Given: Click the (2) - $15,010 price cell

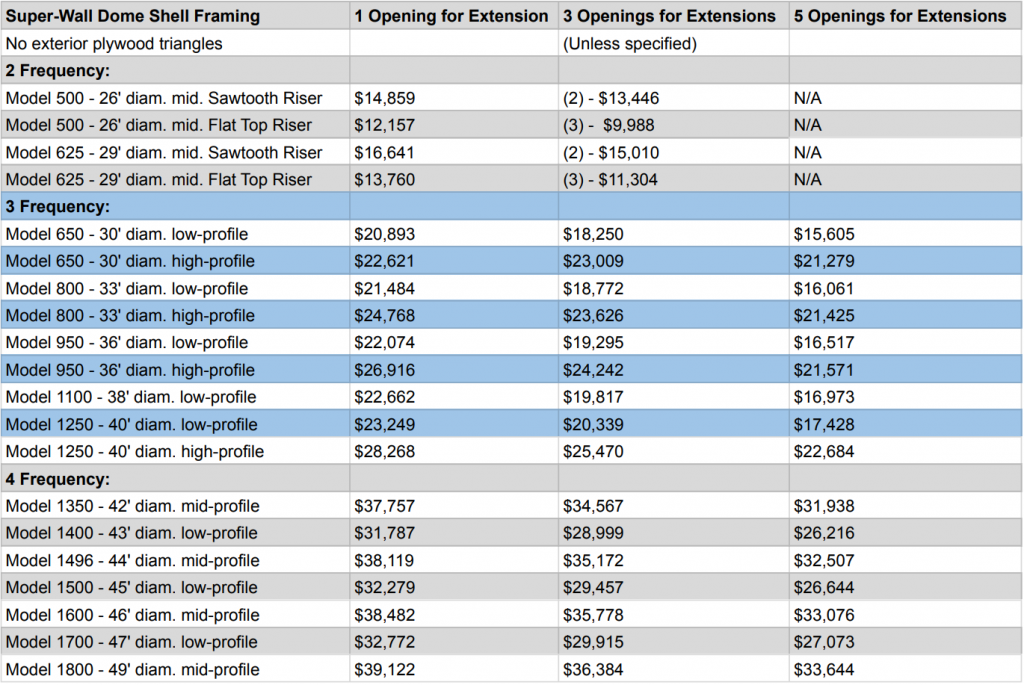Looking at the screenshot, I should [x=673, y=152].
